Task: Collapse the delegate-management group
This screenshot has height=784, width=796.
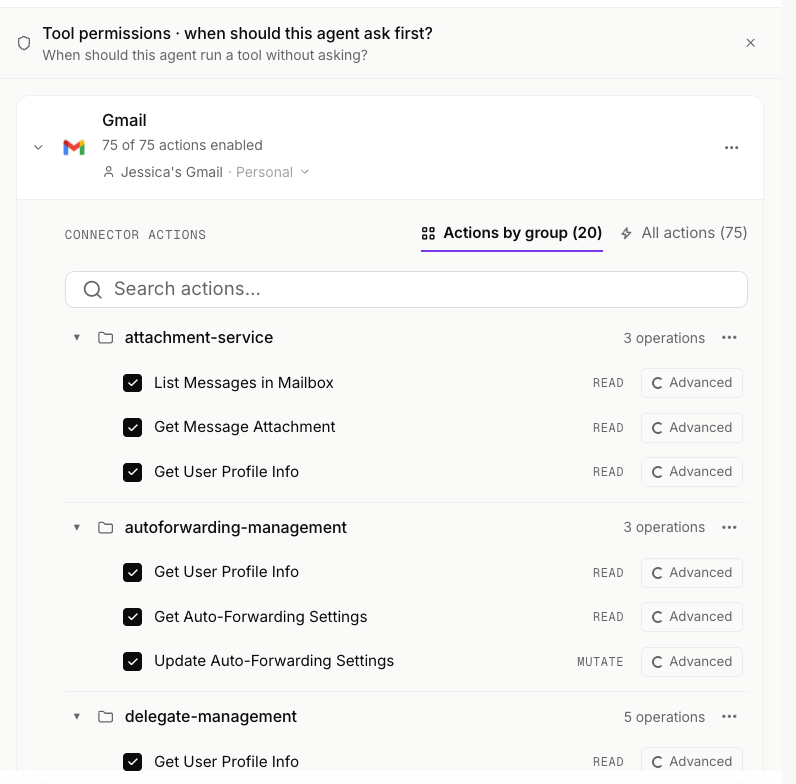Action: click(77, 716)
